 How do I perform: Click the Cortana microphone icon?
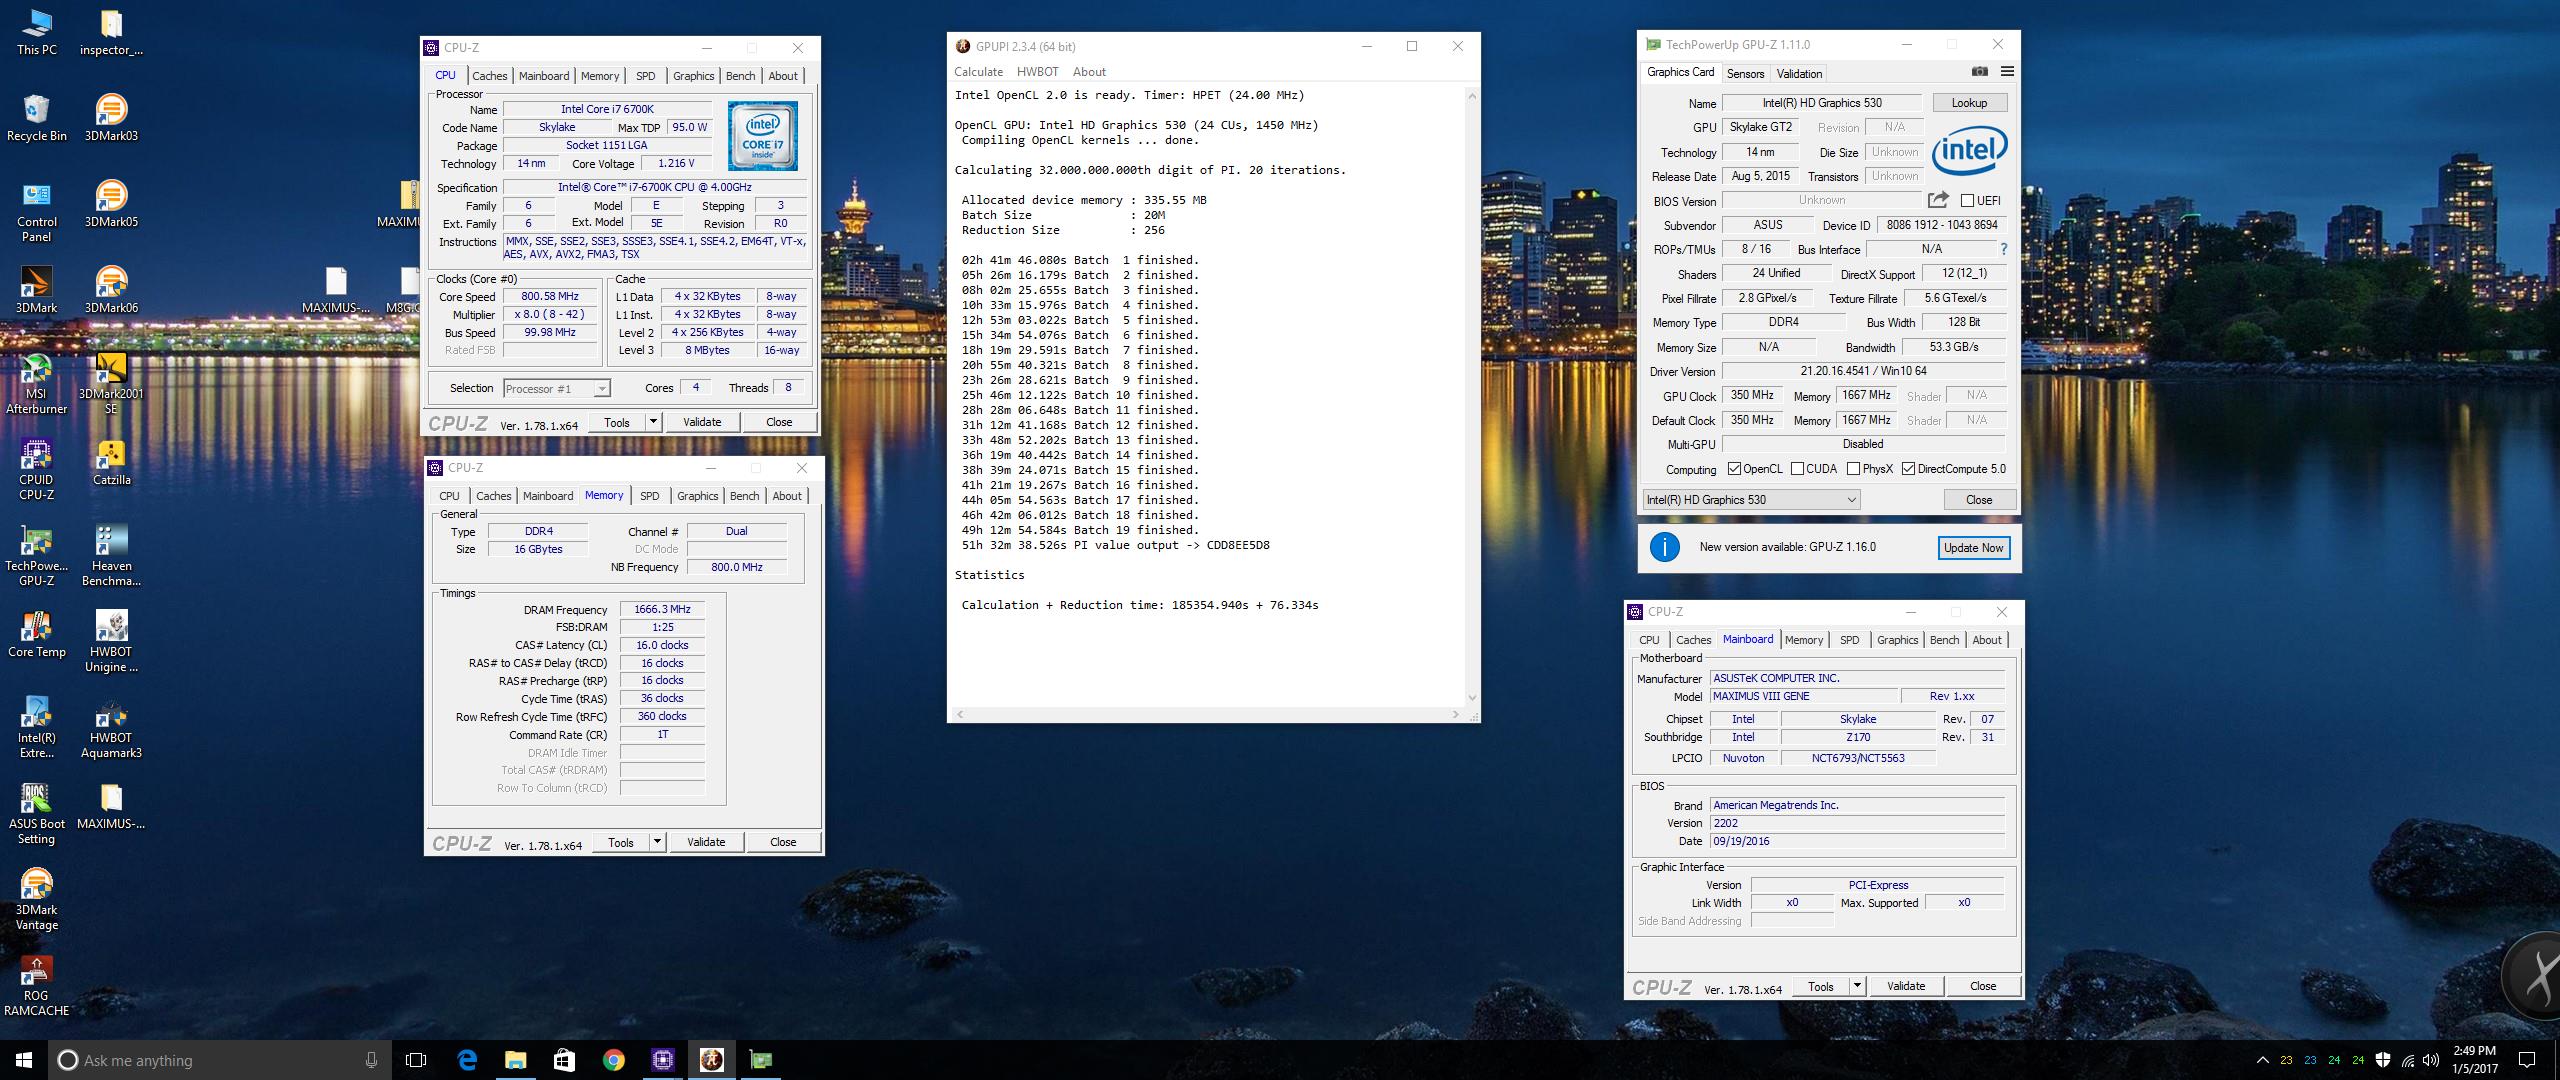coord(371,1060)
